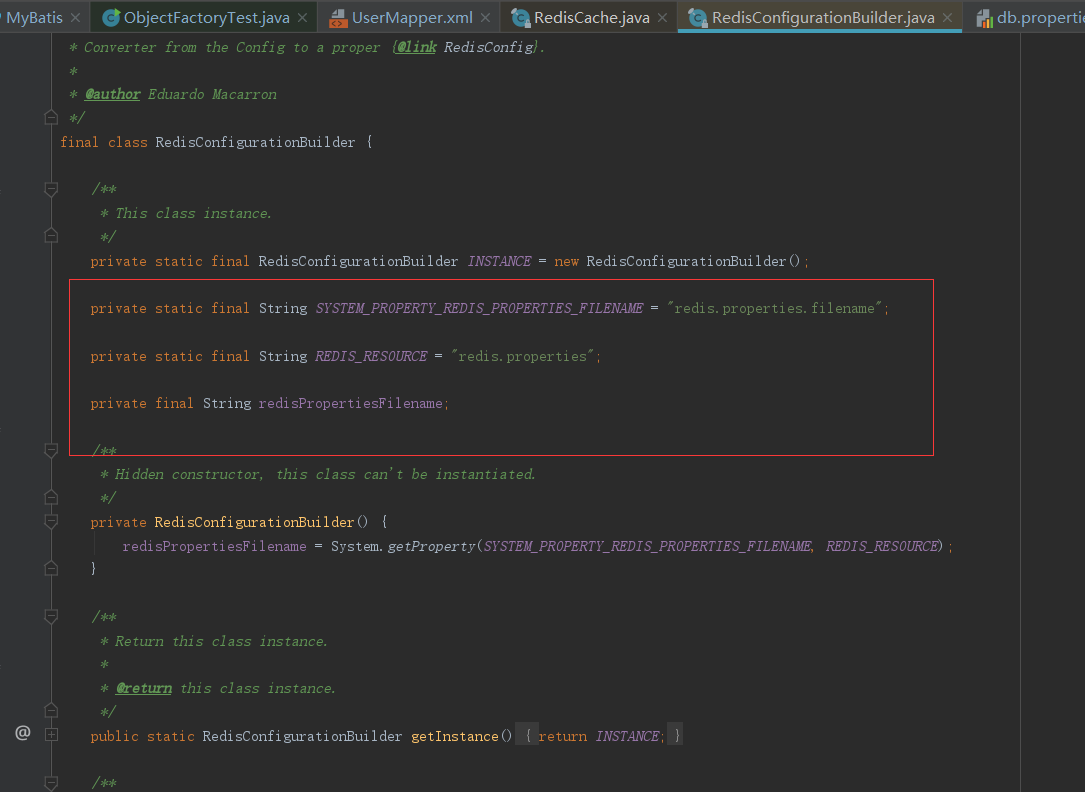This screenshot has height=792, width=1085.
Task: Click 'return INSTANCE' in getInstance body
Action: [599, 736]
